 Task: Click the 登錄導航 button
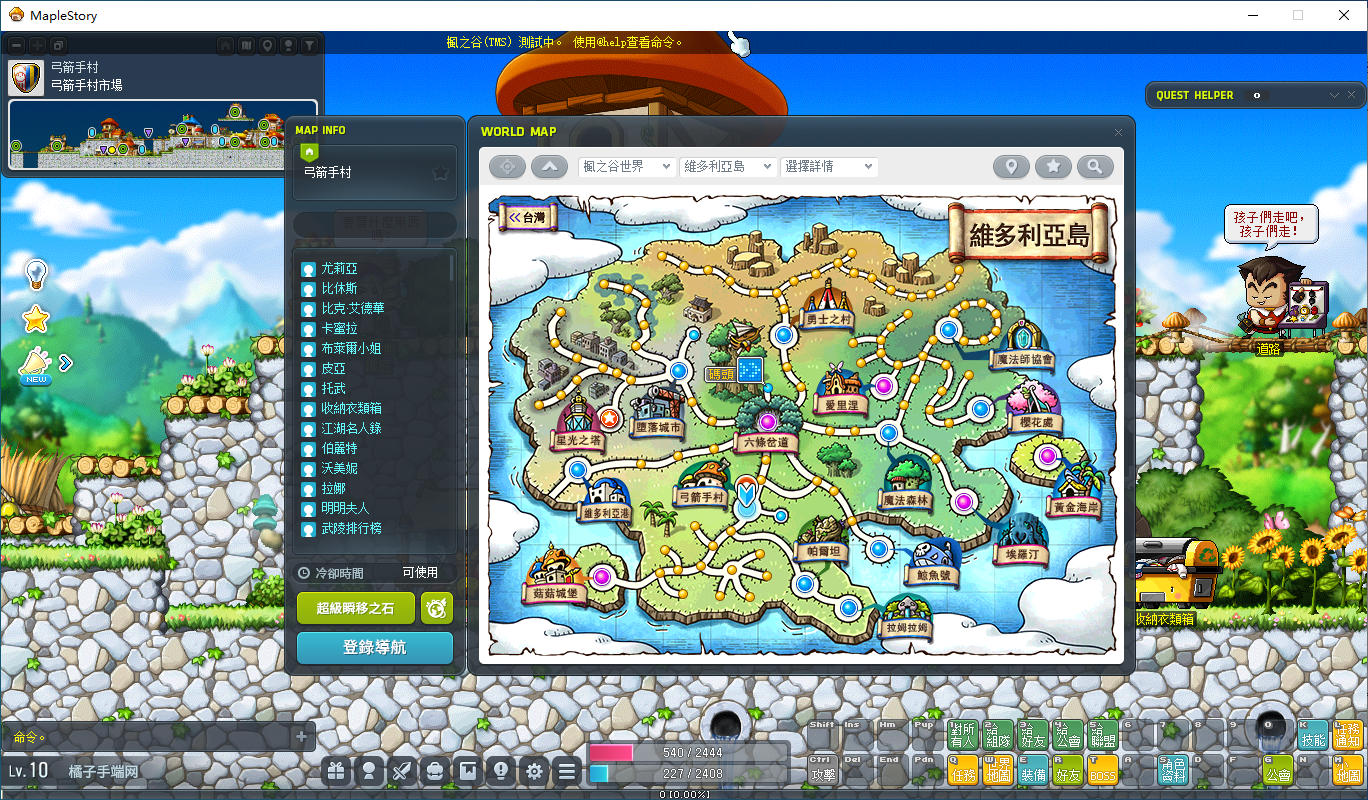pyautogui.click(x=375, y=647)
